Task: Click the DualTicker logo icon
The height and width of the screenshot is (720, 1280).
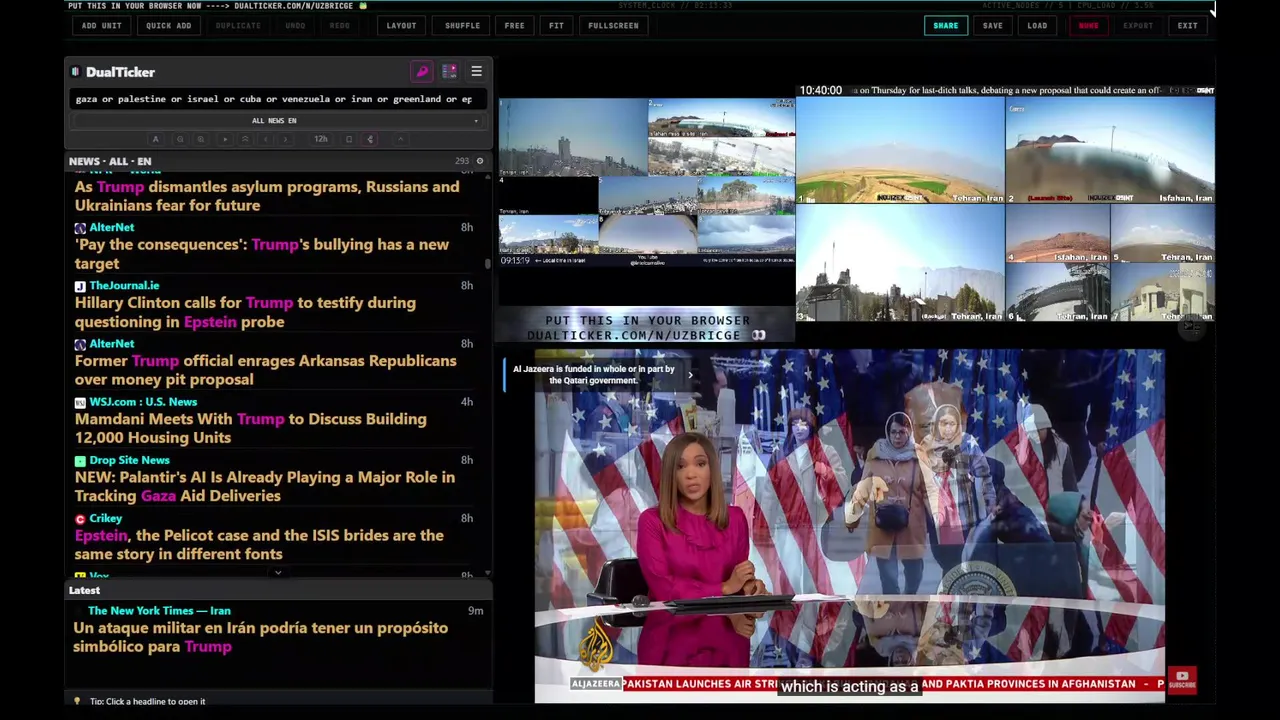Action: coord(75,72)
